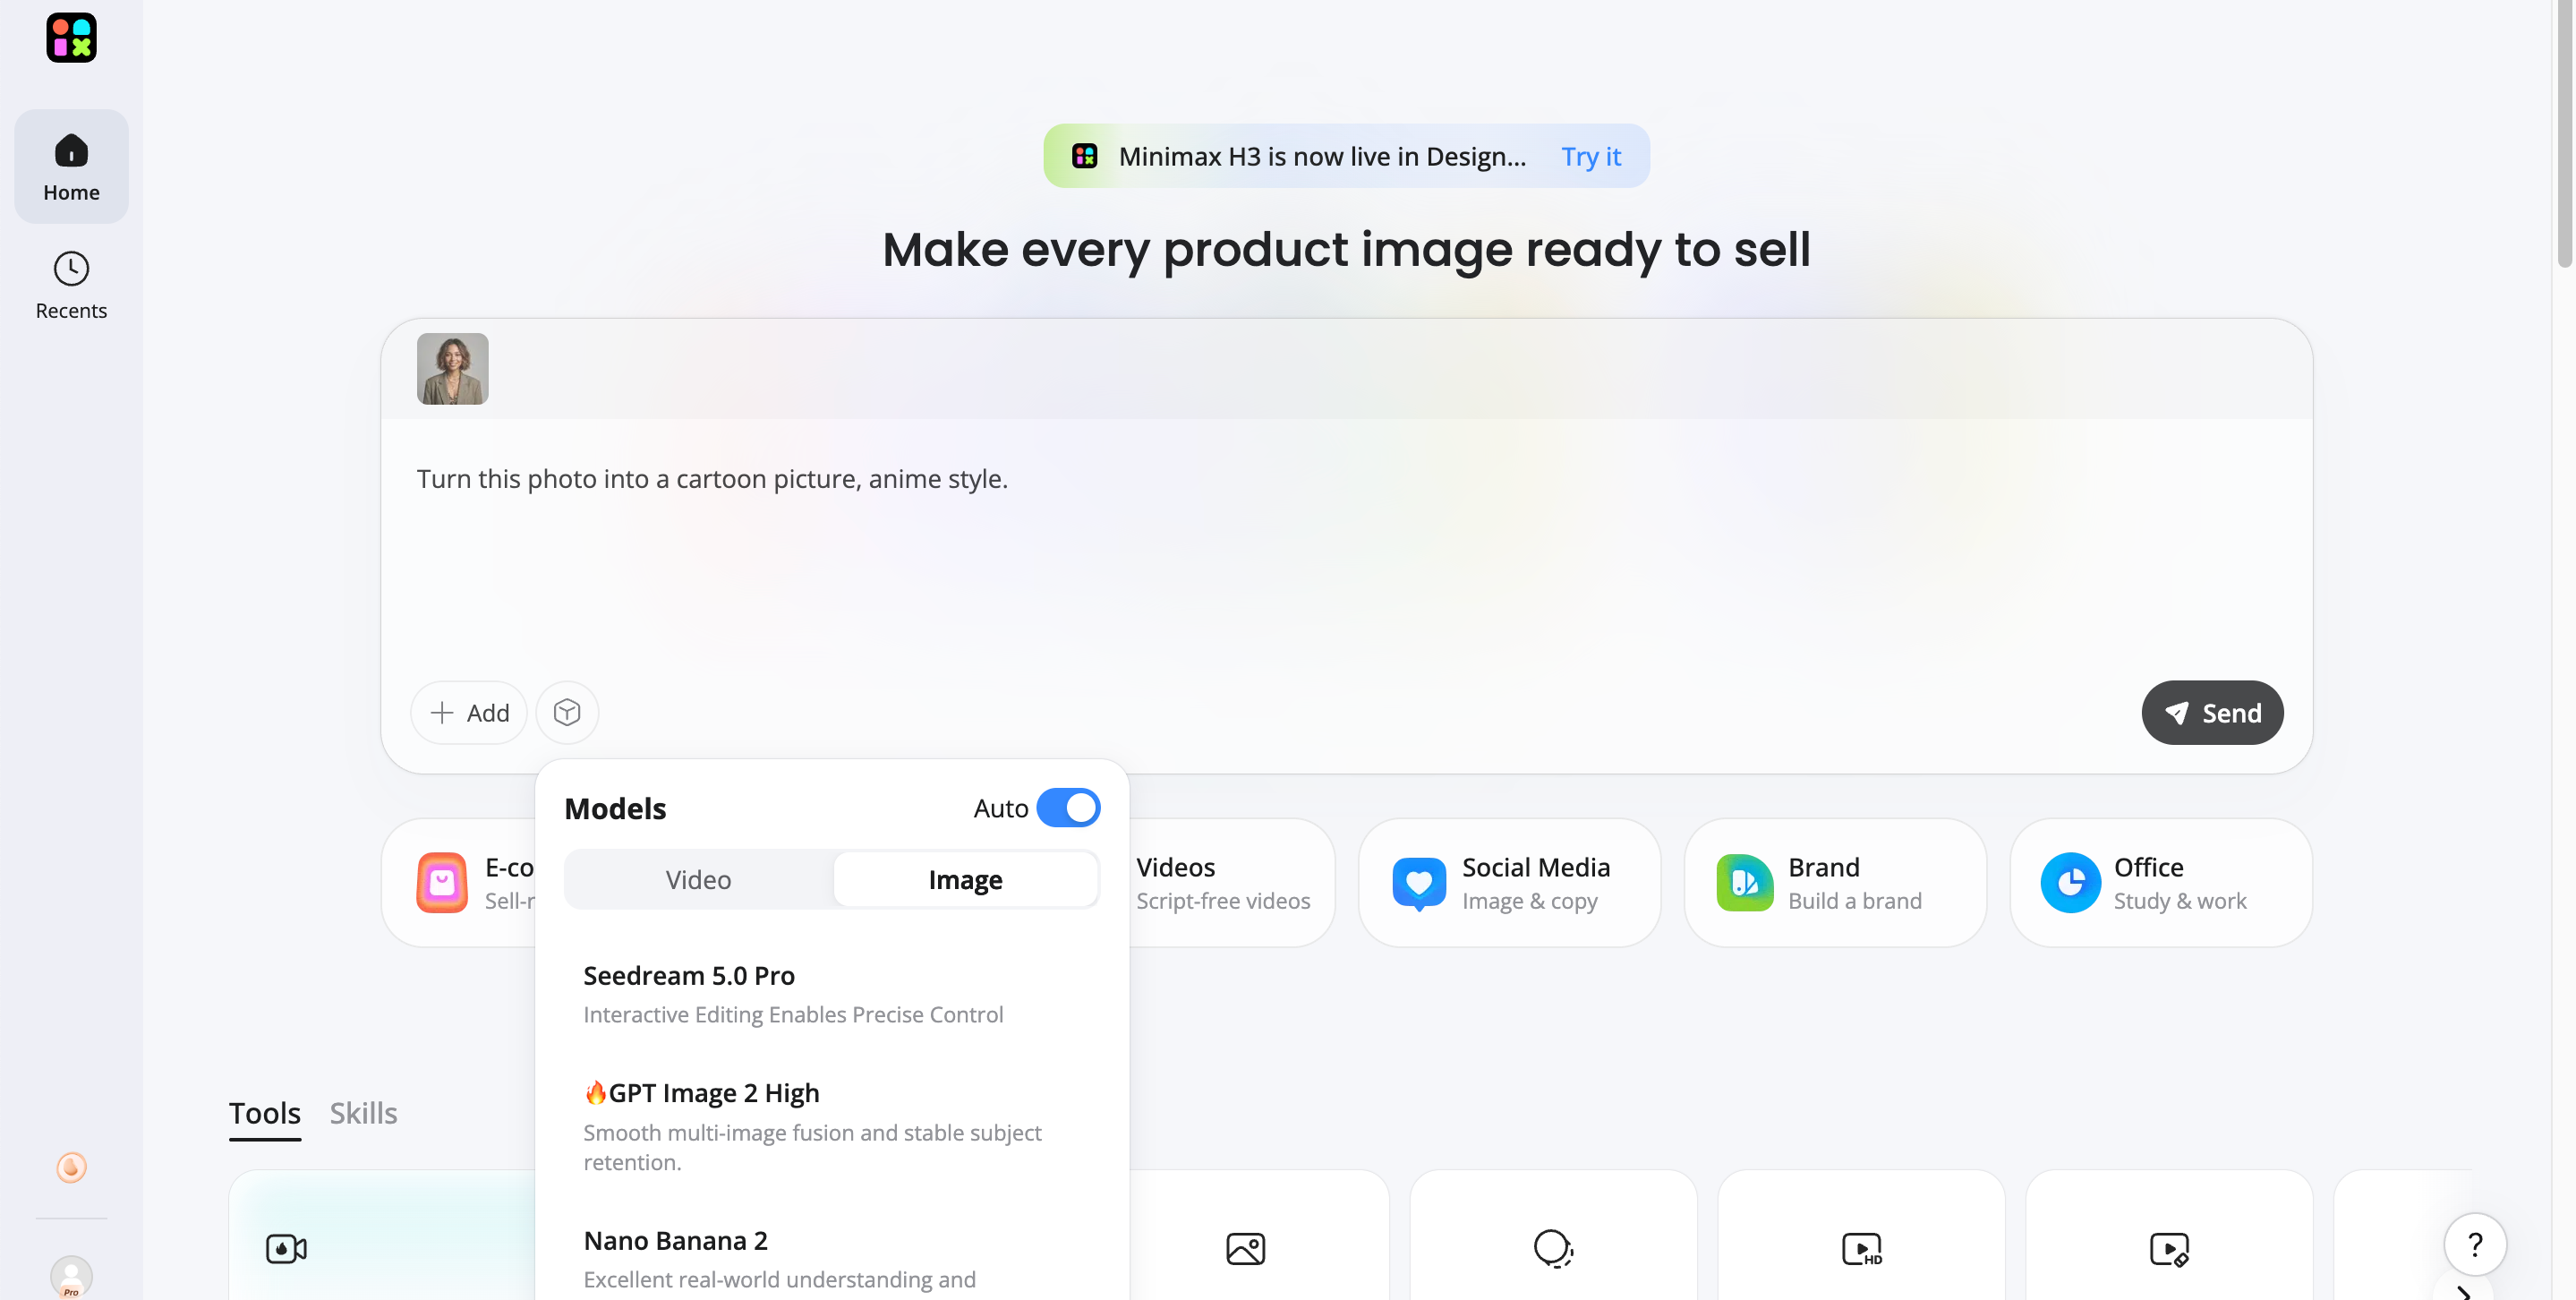Click the uploaded portrait photo thumbnail
This screenshot has height=1300, width=2576.
pyautogui.click(x=453, y=369)
